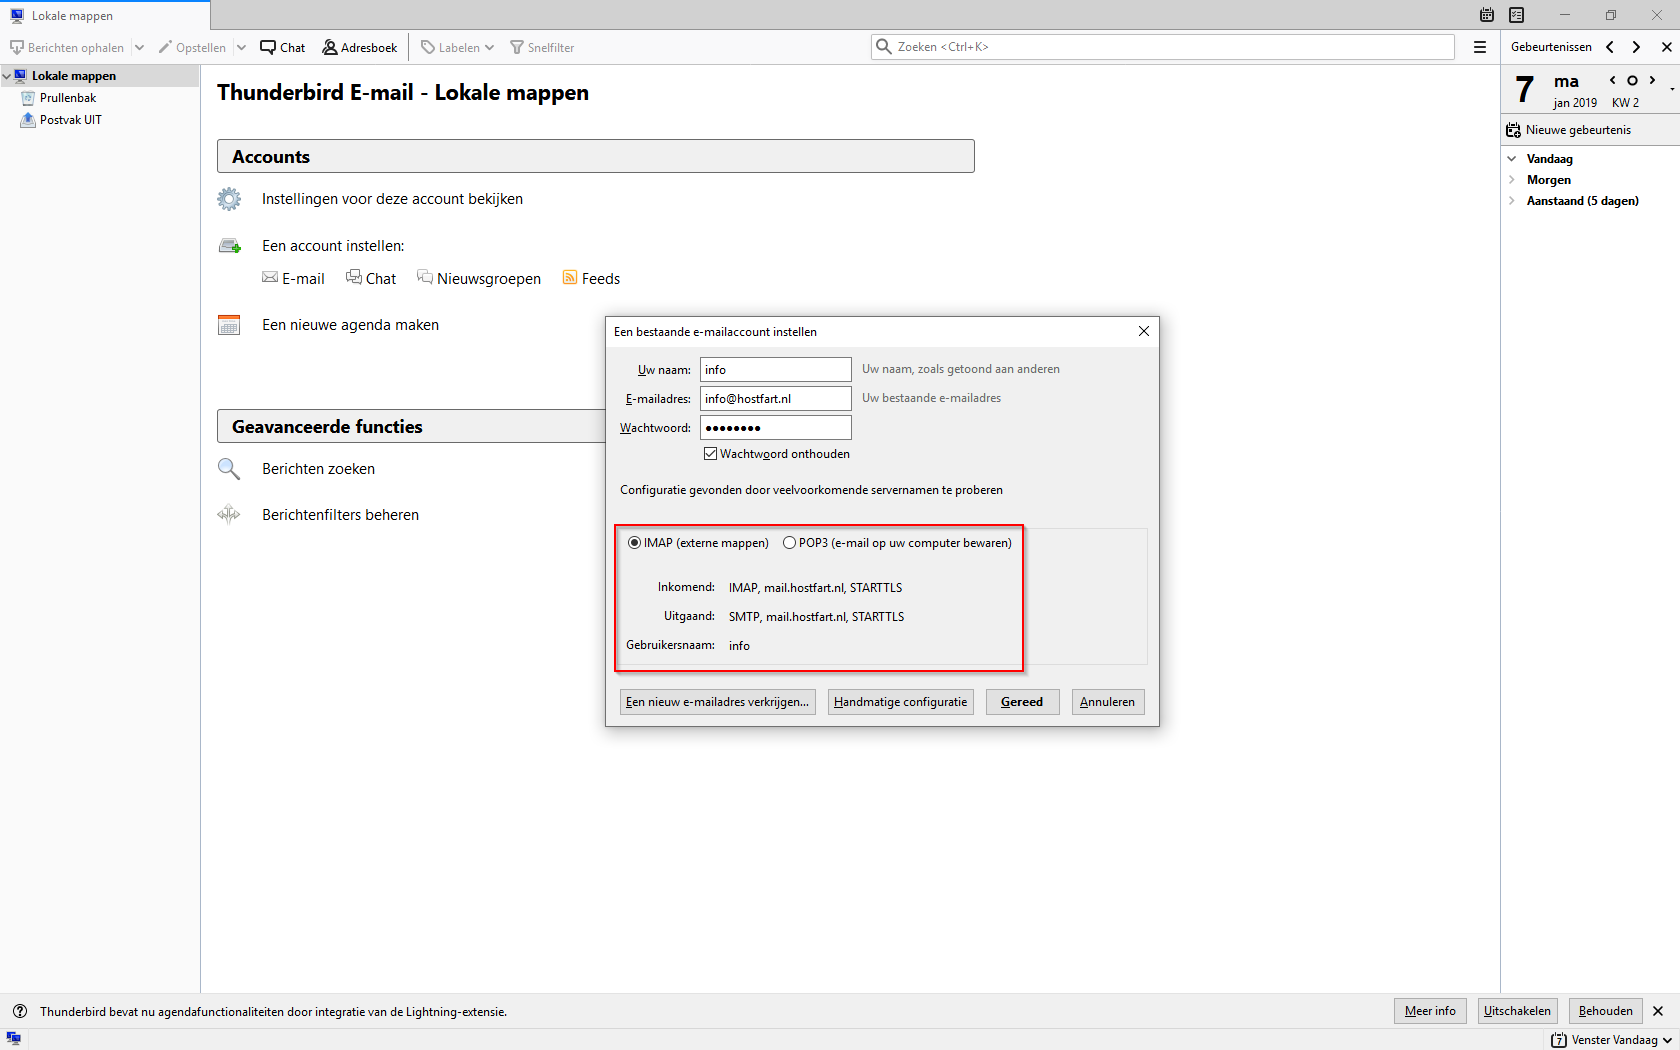
Task: Click the new agenda calendar icon
Action: click(x=229, y=325)
